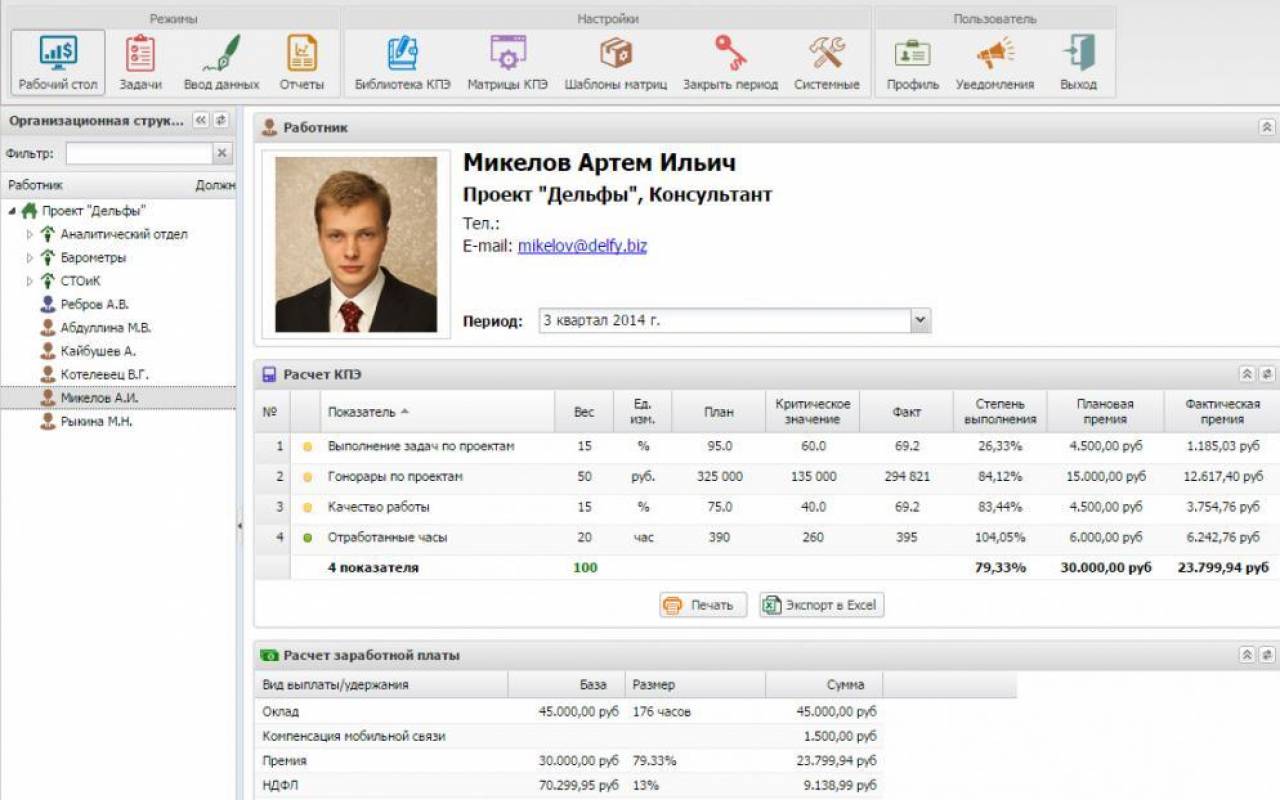Refresh the organizational structure panel
The image size is (1280, 800).
(x=221, y=120)
